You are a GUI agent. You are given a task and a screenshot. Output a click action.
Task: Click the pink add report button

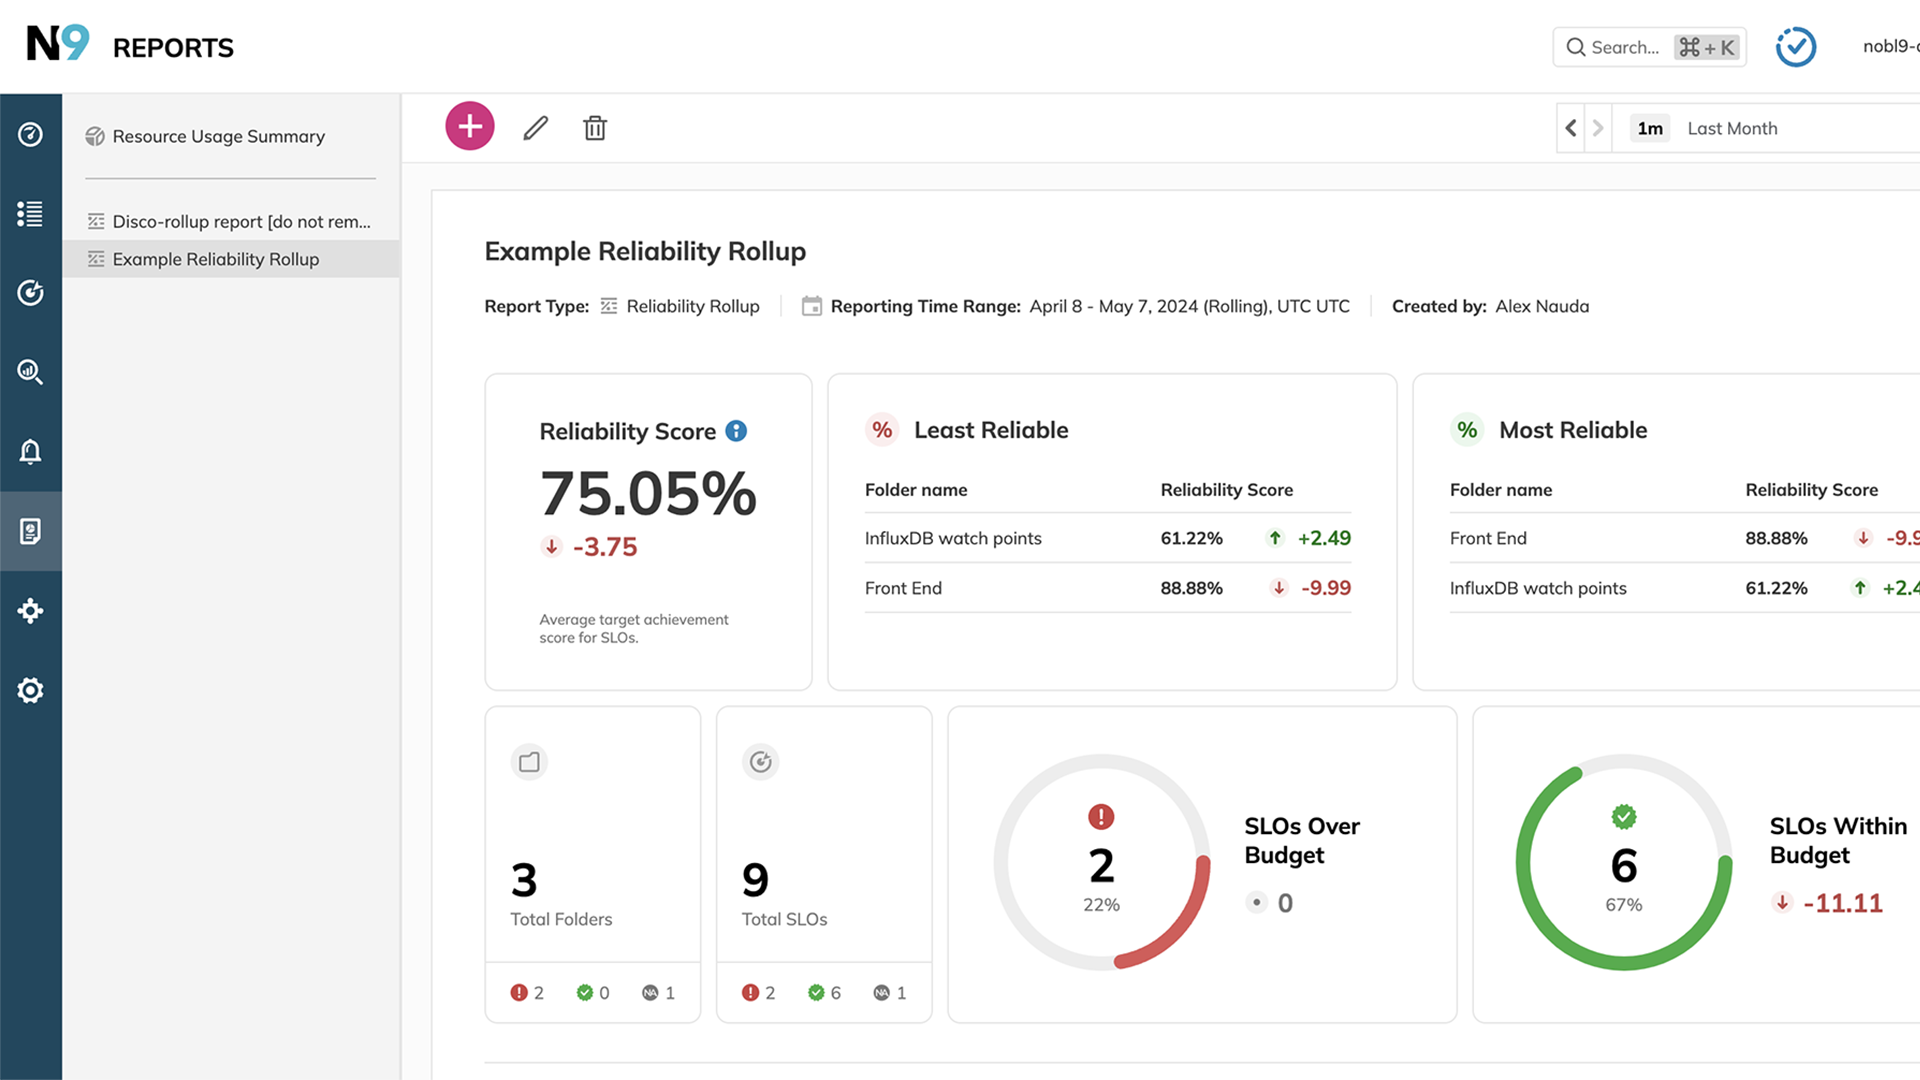(x=469, y=127)
